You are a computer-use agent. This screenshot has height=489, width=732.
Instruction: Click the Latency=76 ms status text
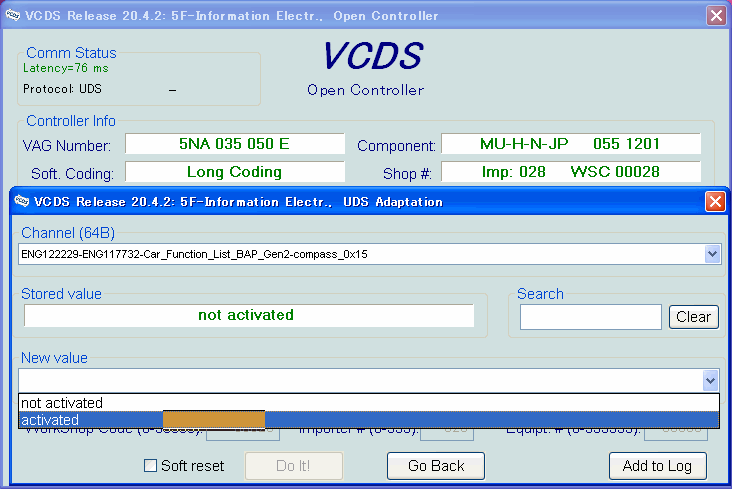(x=66, y=68)
